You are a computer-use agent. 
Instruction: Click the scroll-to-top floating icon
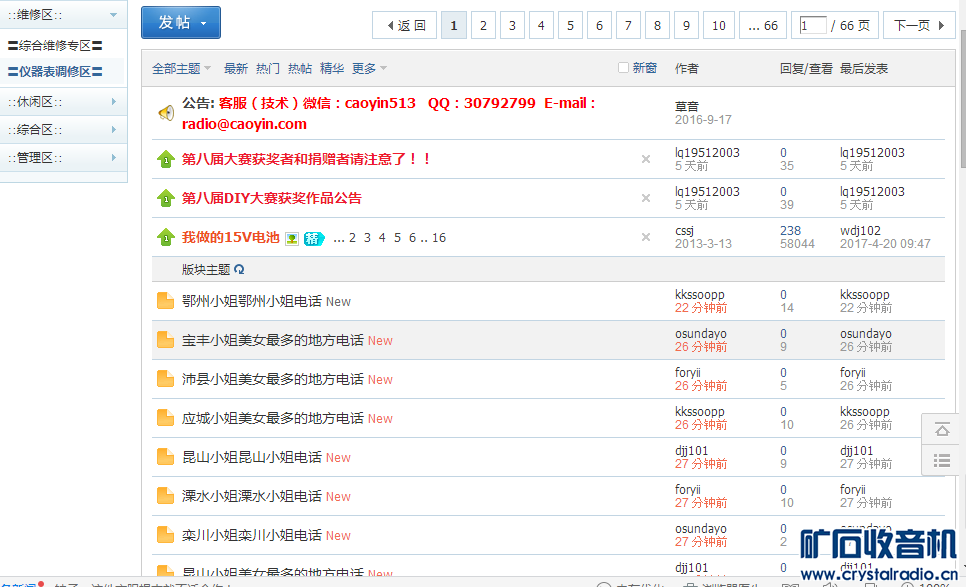942,429
